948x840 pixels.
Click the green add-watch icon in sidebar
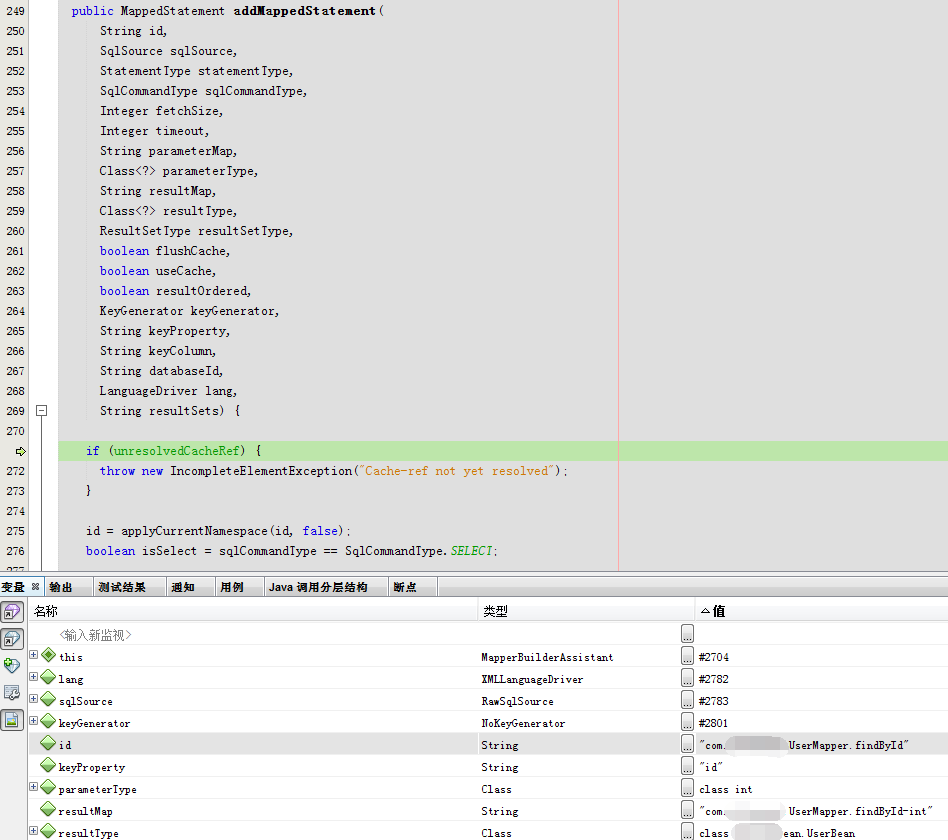click(x=12, y=666)
